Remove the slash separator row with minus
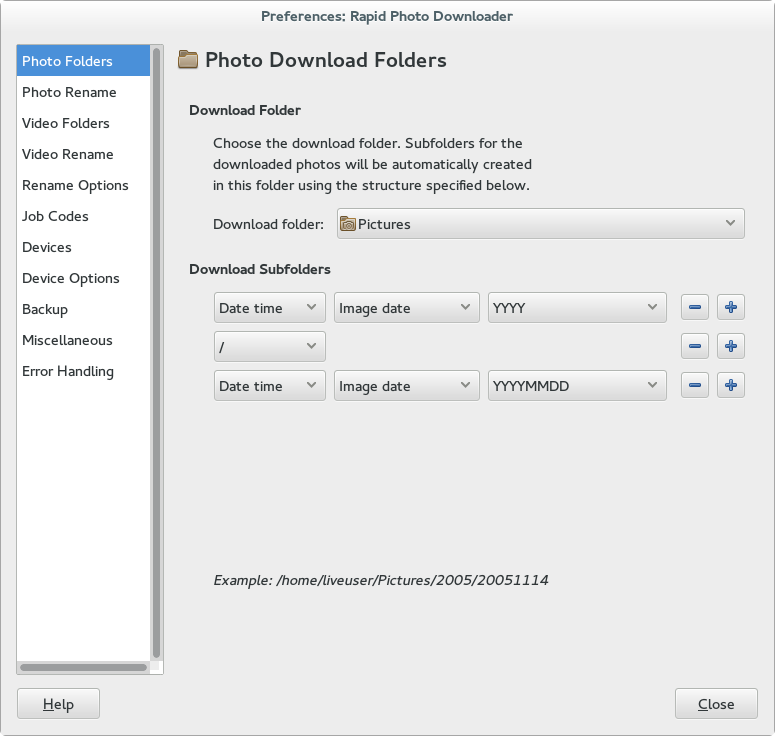The width and height of the screenshot is (775, 736). pyautogui.click(x=694, y=346)
